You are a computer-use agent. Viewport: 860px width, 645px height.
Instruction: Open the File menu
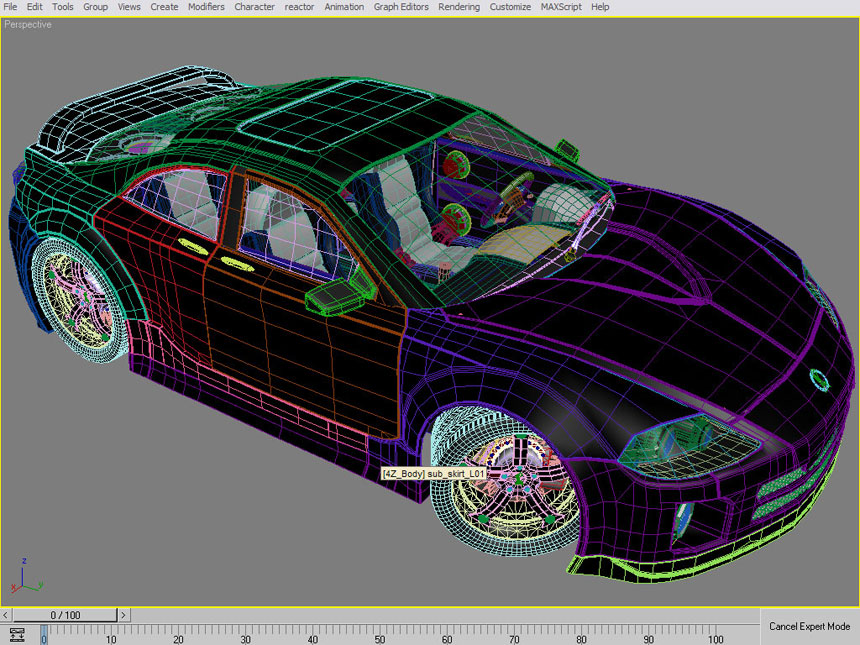[x=11, y=7]
